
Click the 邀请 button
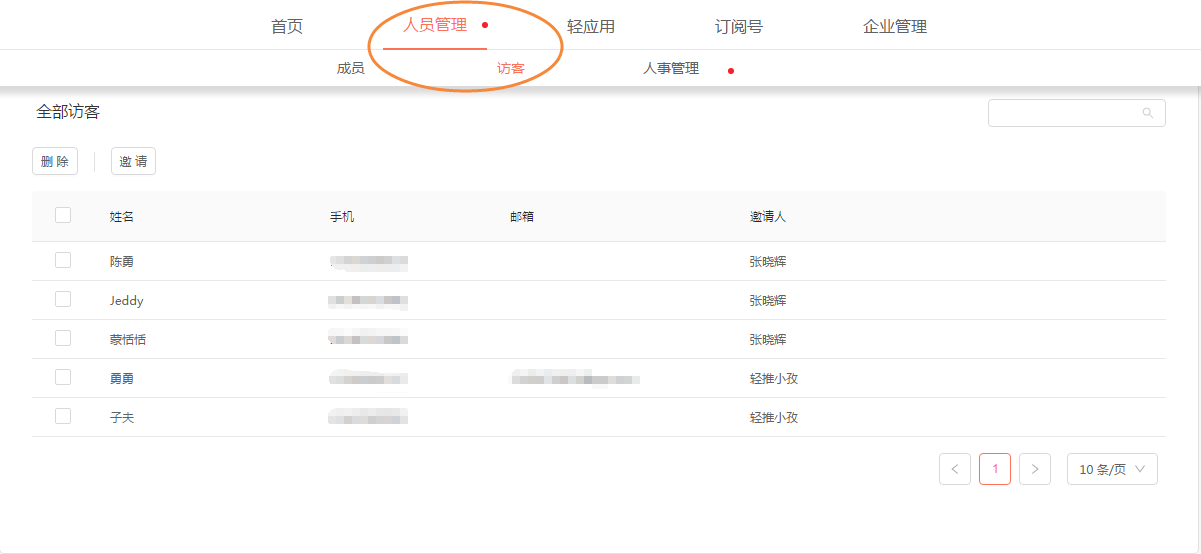coord(133,161)
